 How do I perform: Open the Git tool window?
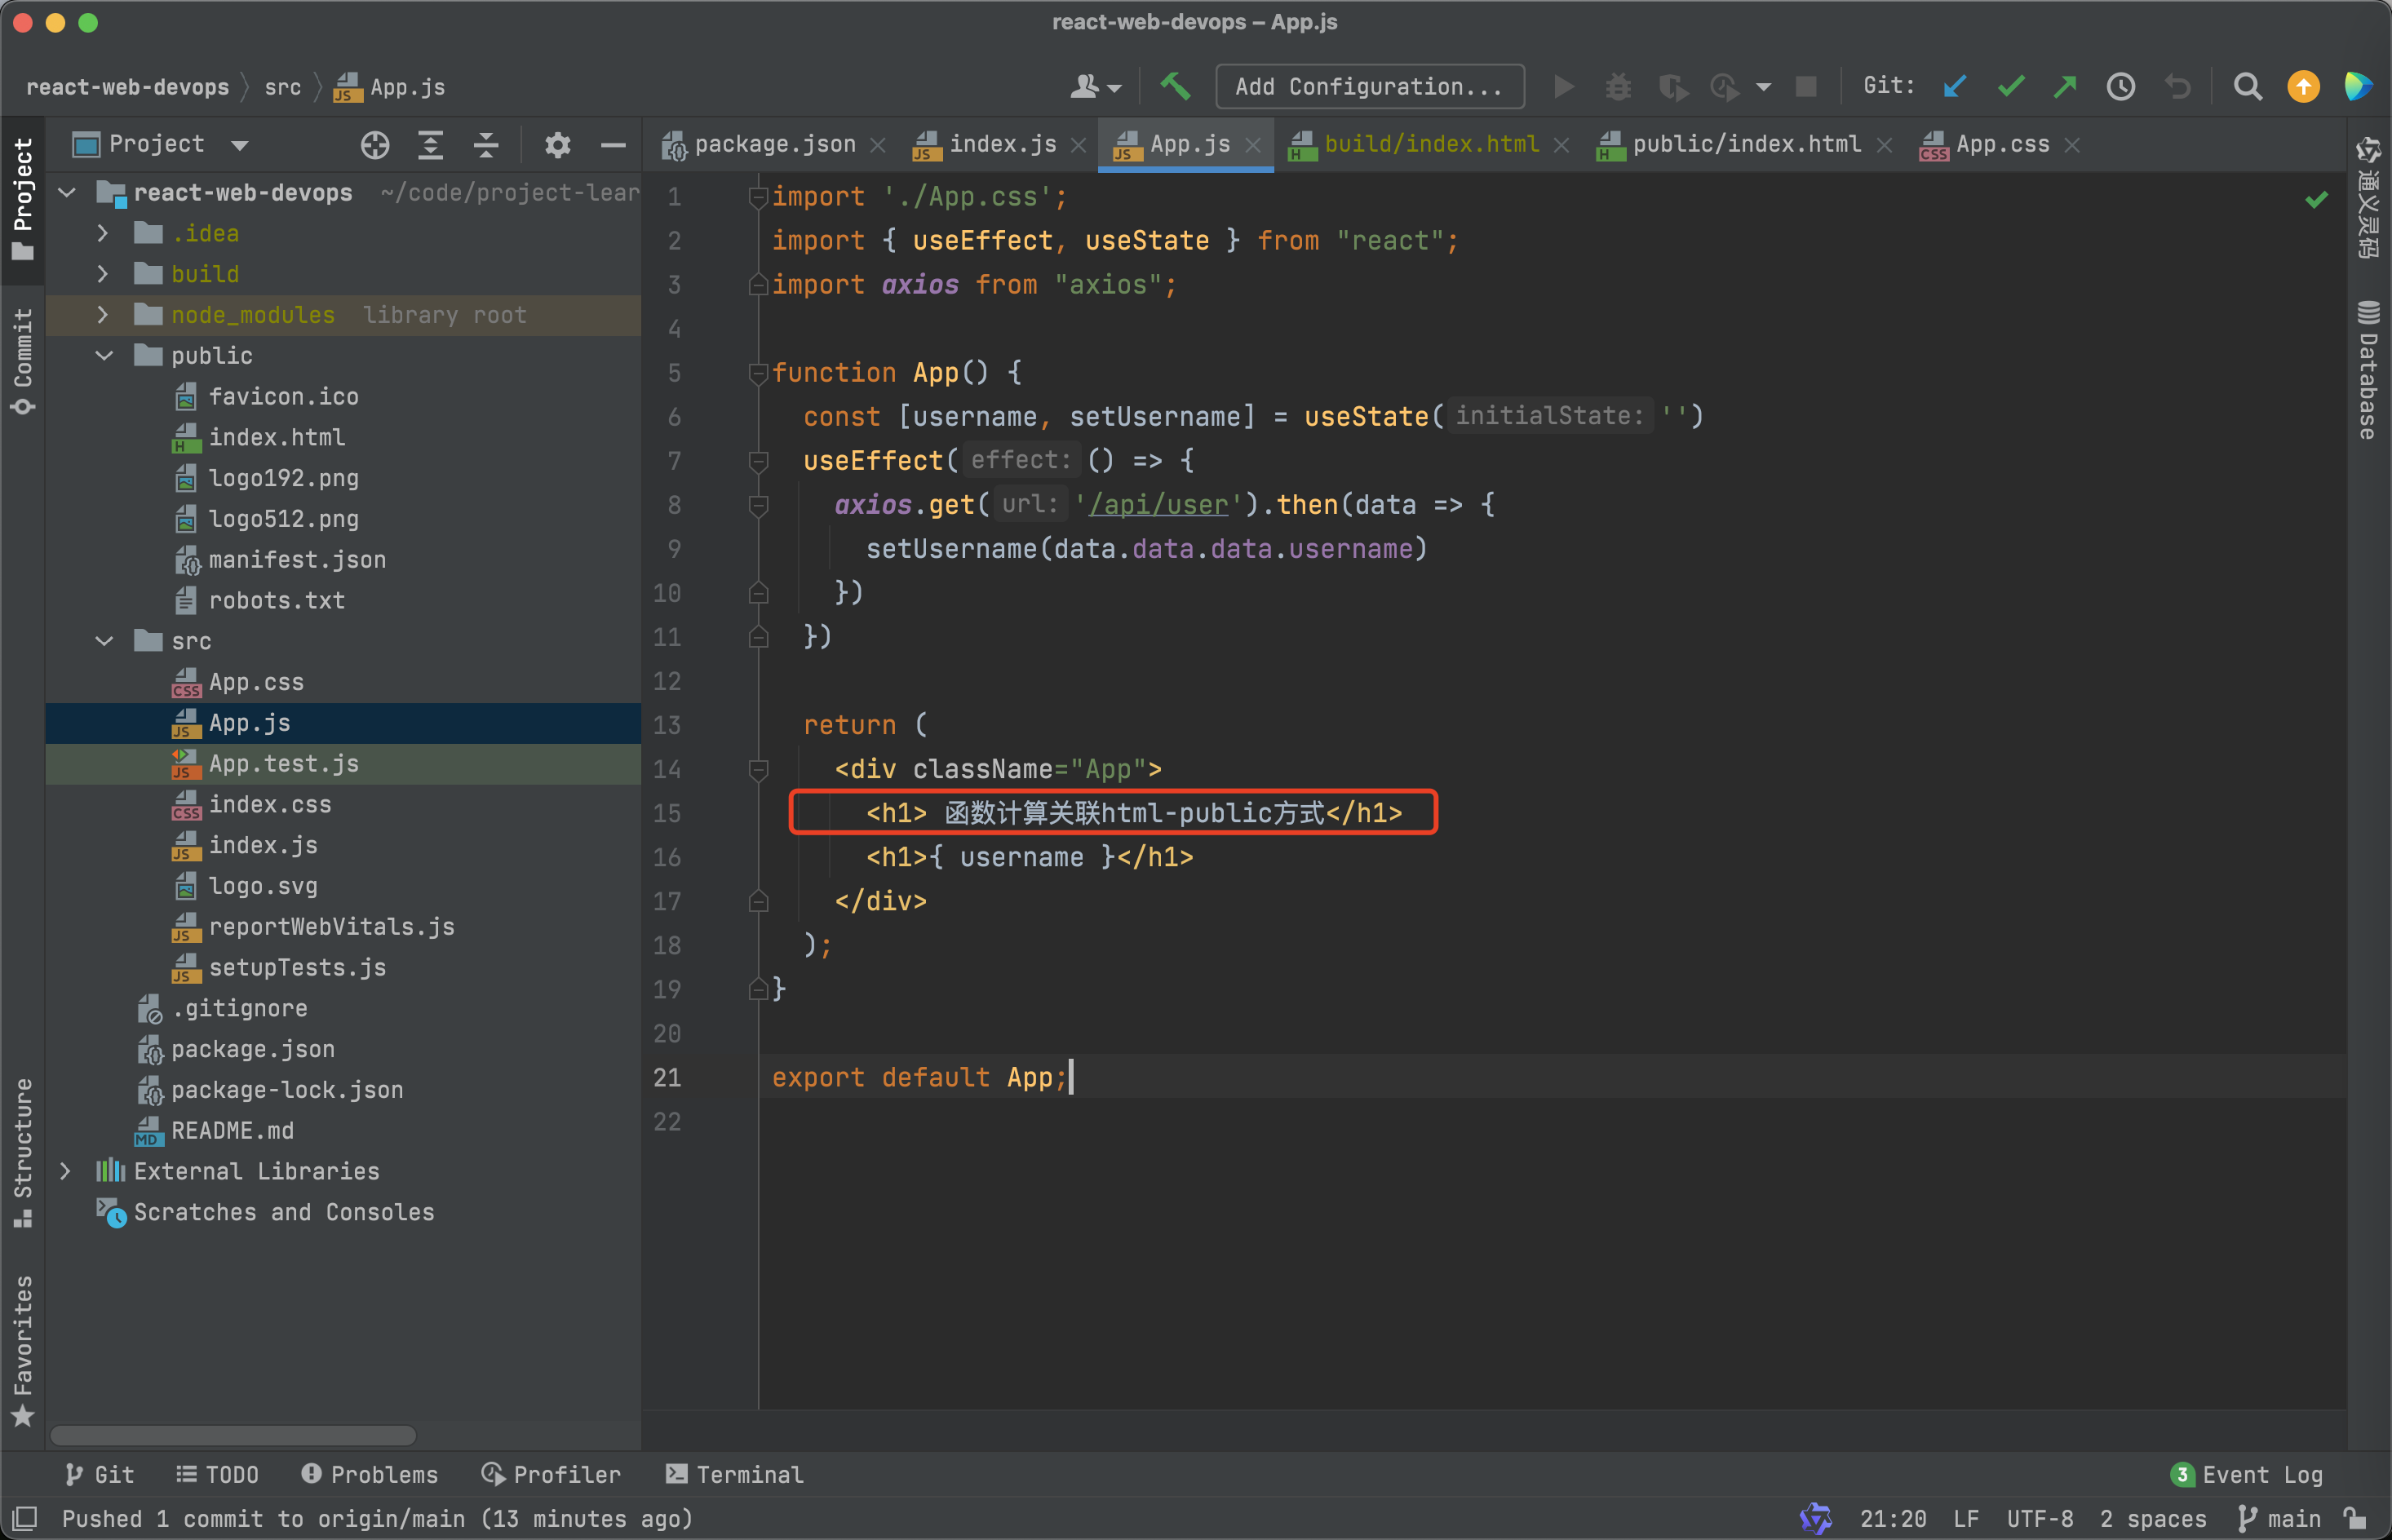pyautogui.click(x=99, y=1474)
